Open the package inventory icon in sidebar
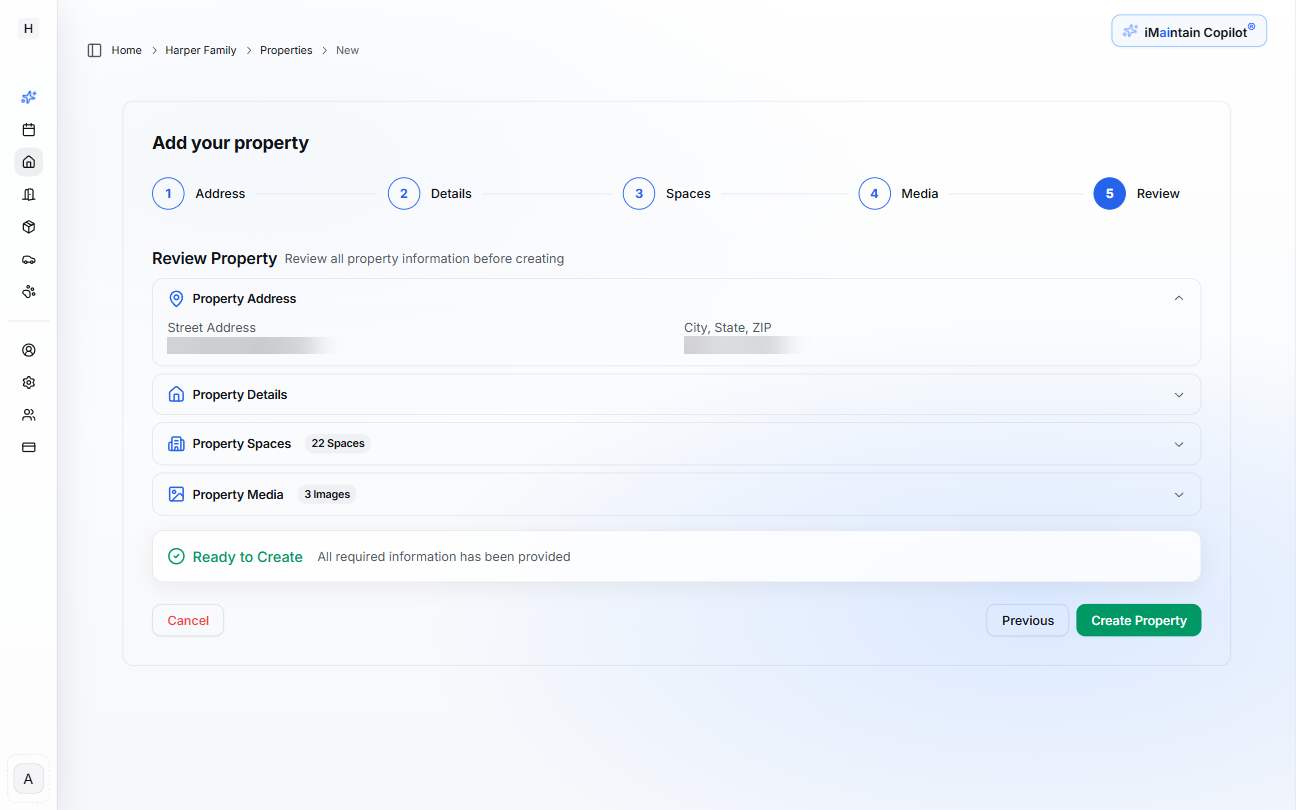 pyautogui.click(x=28, y=227)
